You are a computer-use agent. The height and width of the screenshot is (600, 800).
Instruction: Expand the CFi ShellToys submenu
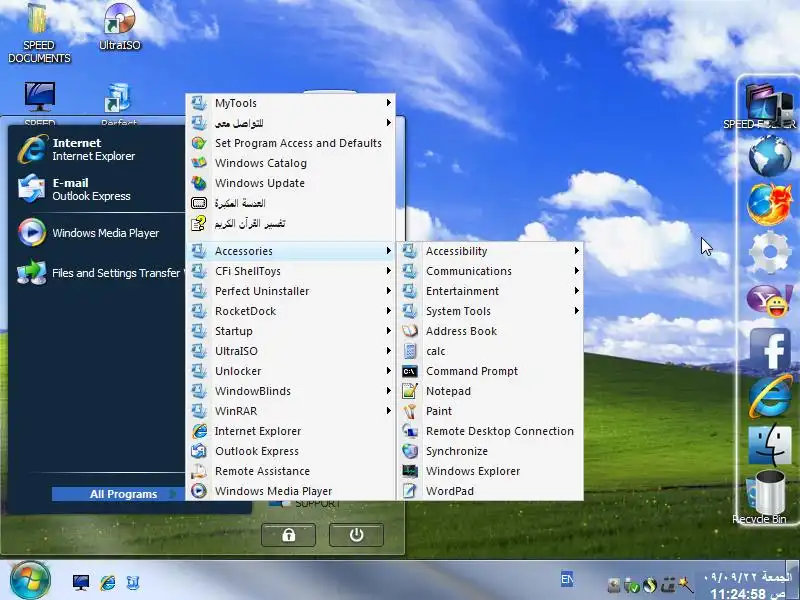[291, 271]
